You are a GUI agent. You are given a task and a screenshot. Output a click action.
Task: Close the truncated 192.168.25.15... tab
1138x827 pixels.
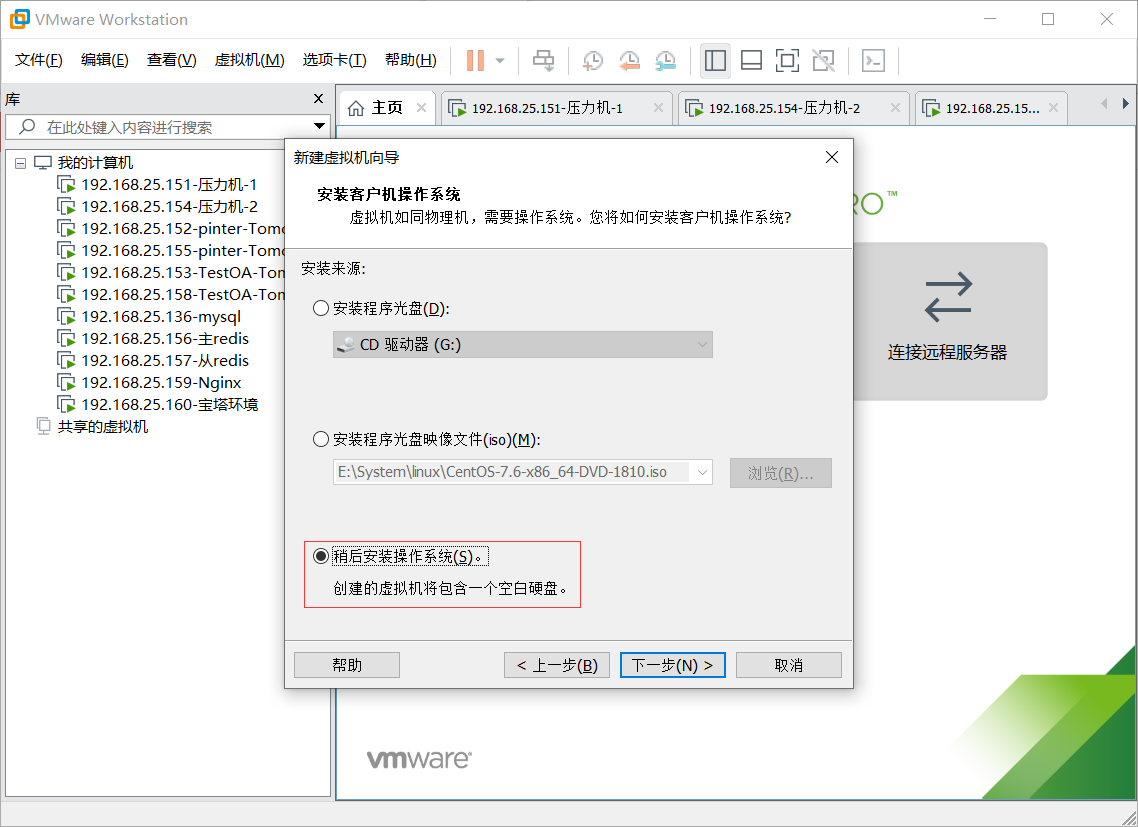1053,107
